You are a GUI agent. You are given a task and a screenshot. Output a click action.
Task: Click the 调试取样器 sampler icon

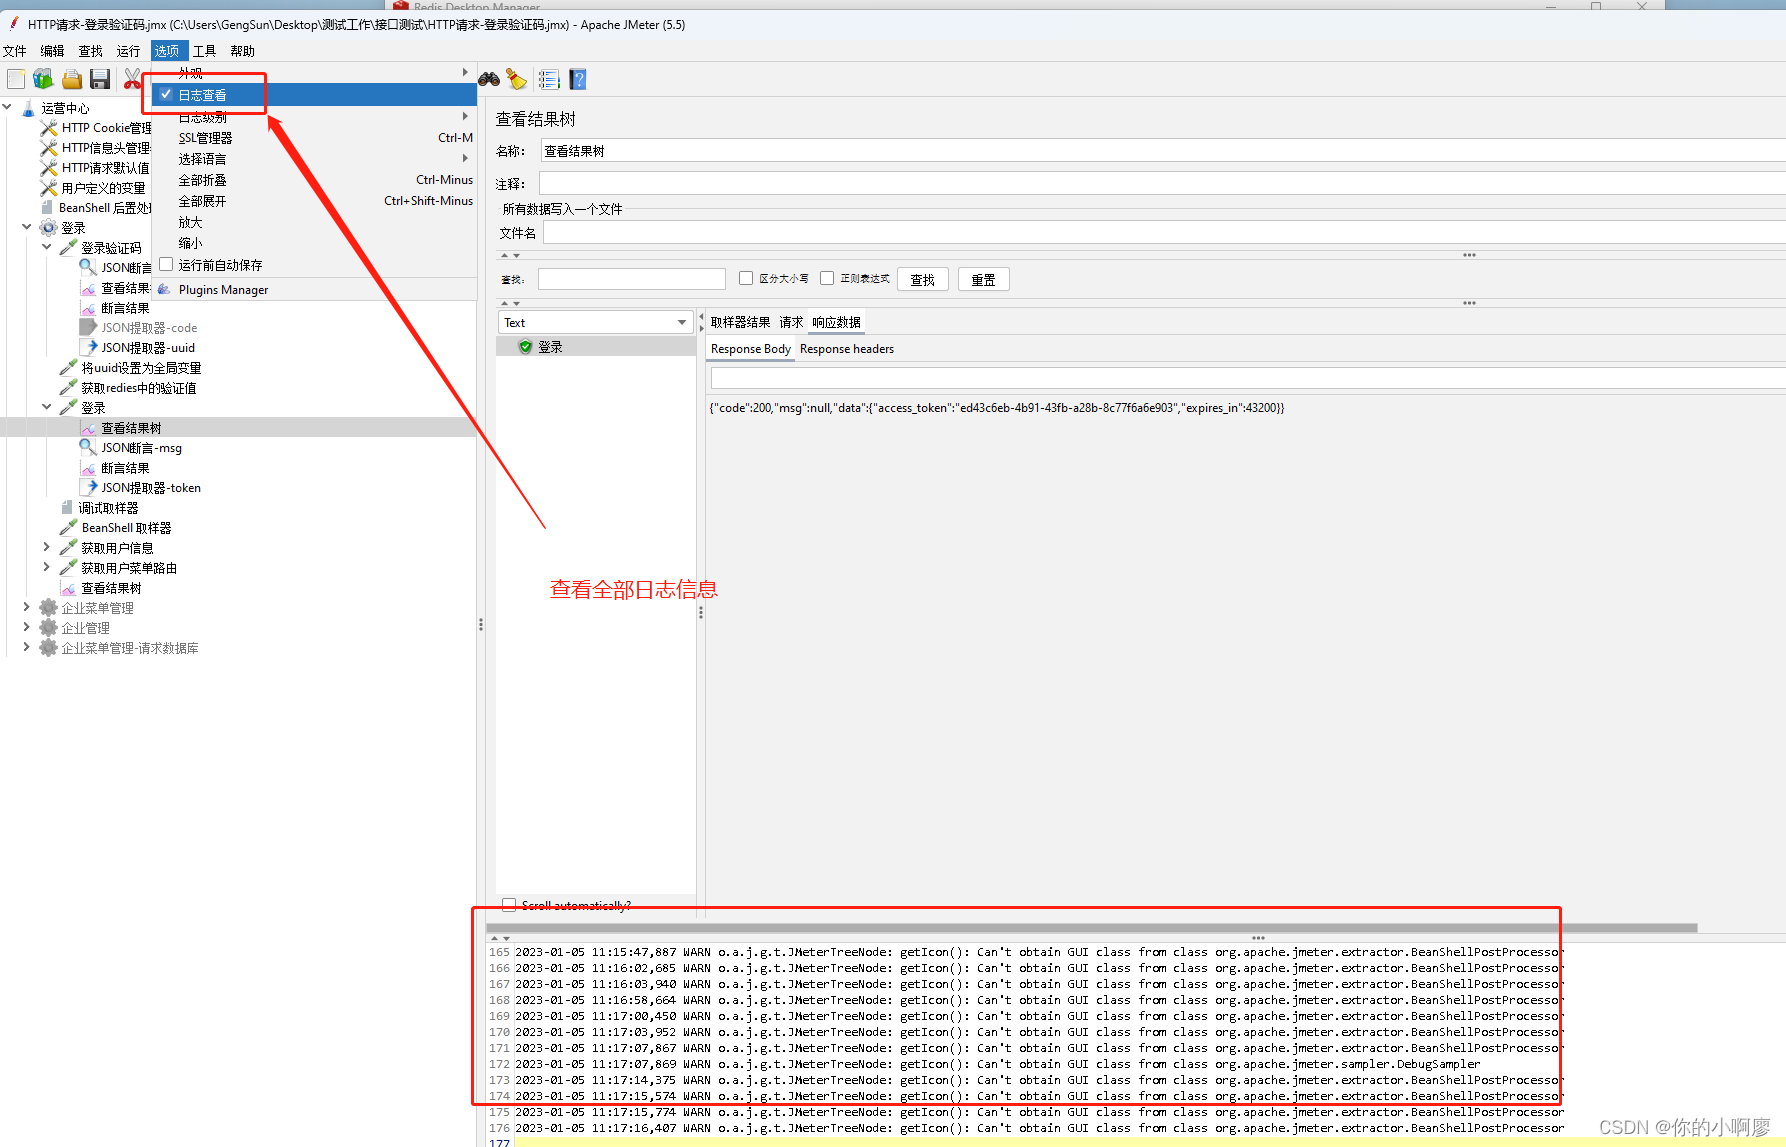[67, 508]
